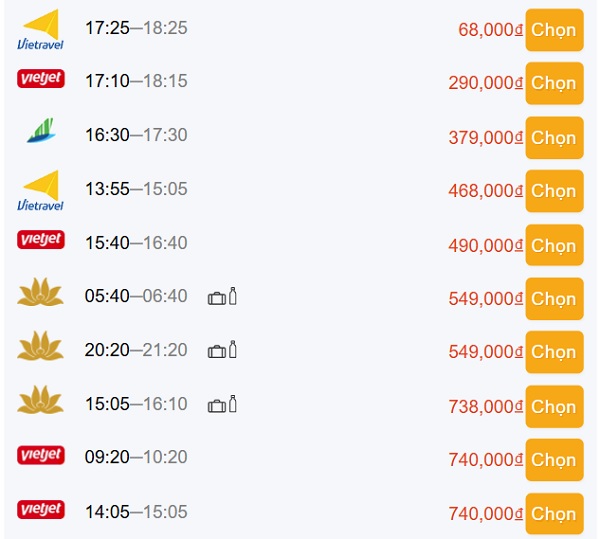Screen dimensions: 600x539
Task: Click the Vietravel logo on 13:55 flight
Action: click(40, 191)
